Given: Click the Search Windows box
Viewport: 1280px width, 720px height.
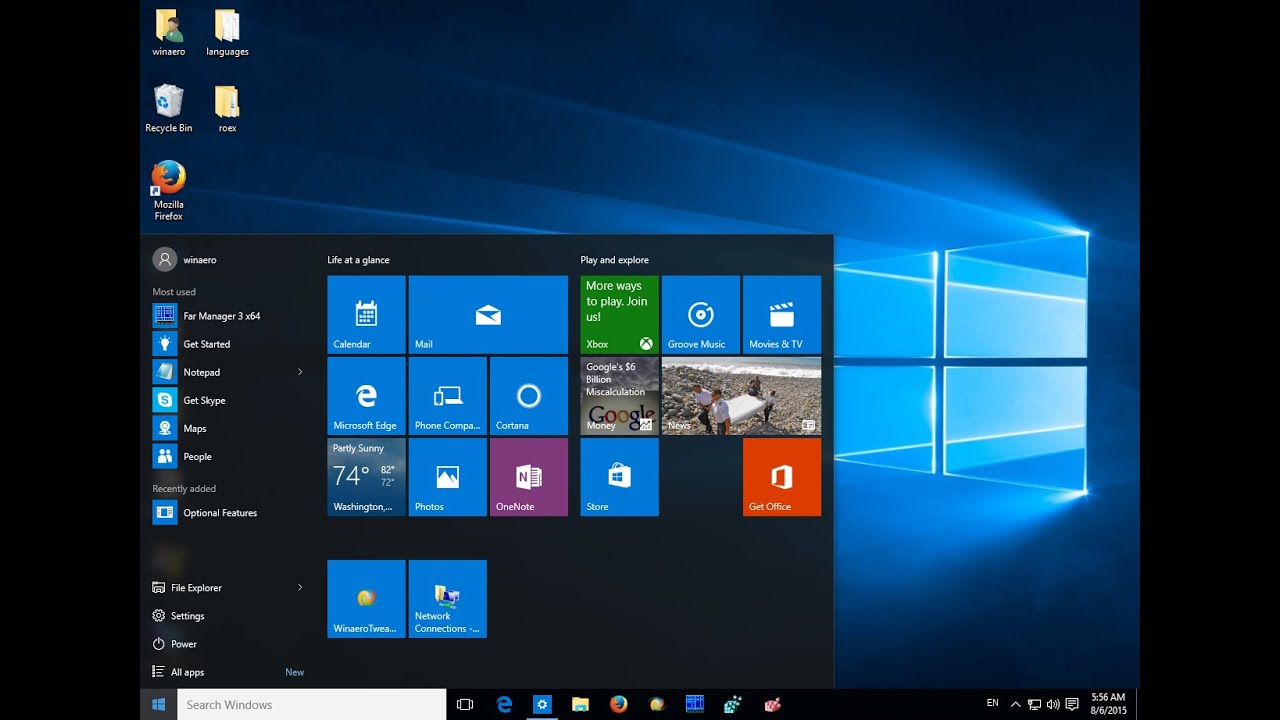Looking at the screenshot, I should click(312, 704).
